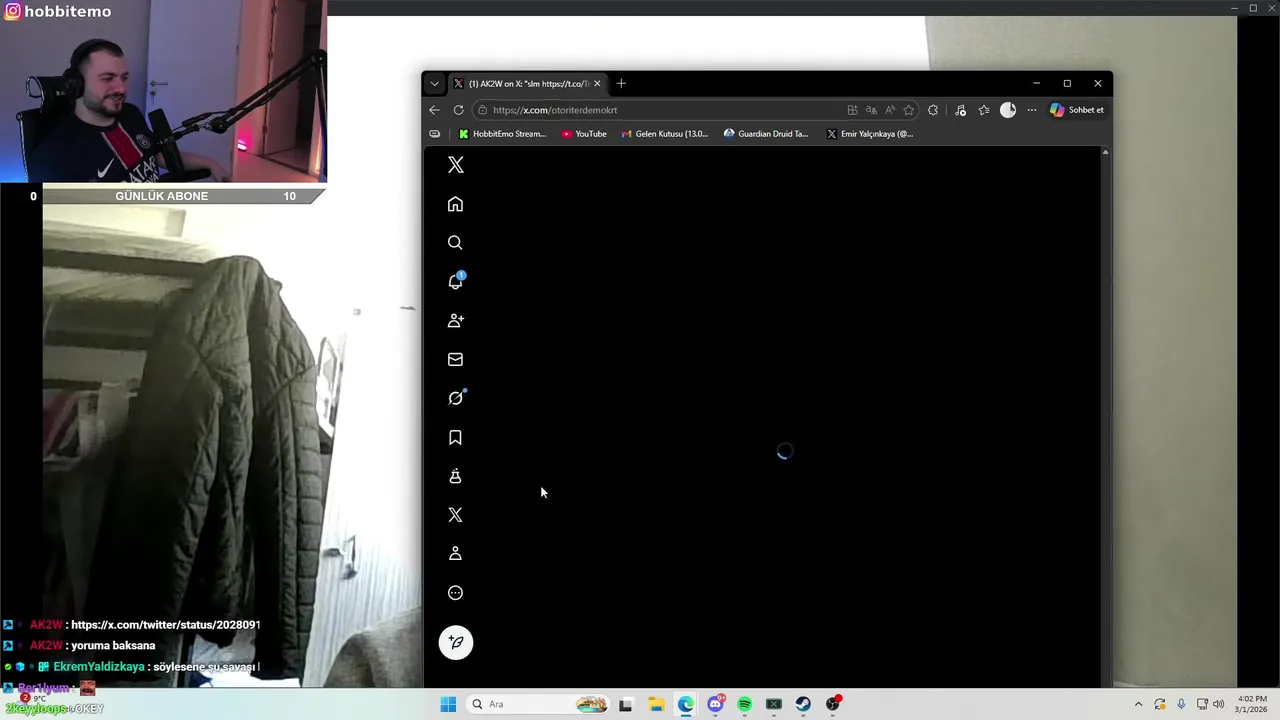Open the Gelen Kutusu Gmail bookmark

664,134
